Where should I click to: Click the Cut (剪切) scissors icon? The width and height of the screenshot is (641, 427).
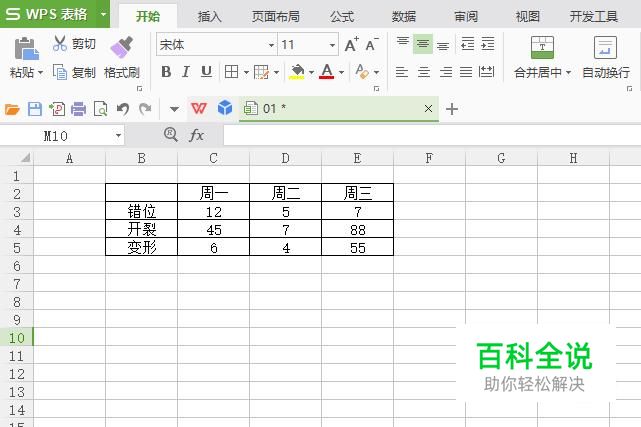[60, 43]
